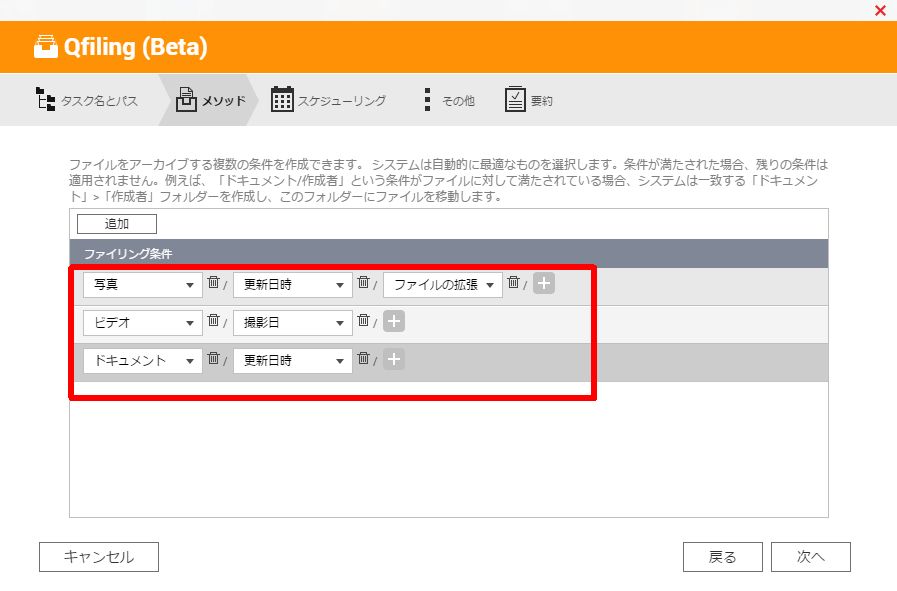Open the ファイルの拡張 dropdown

tap(443, 285)
